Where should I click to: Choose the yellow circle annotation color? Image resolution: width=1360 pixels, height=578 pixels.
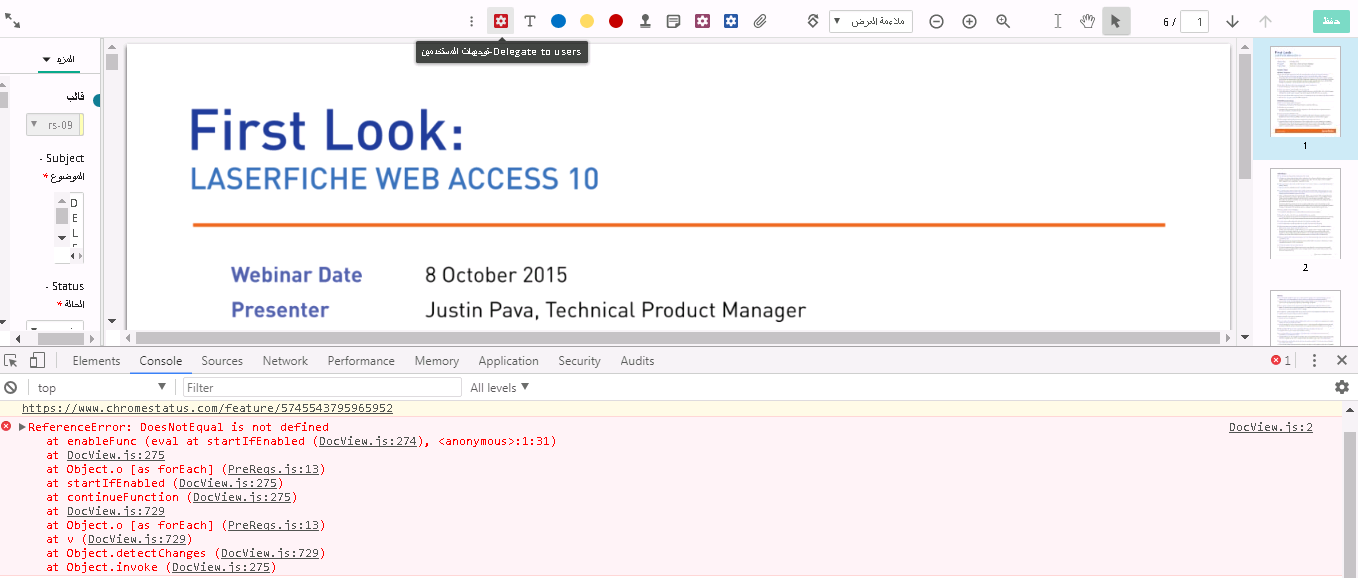click(587, 21)
